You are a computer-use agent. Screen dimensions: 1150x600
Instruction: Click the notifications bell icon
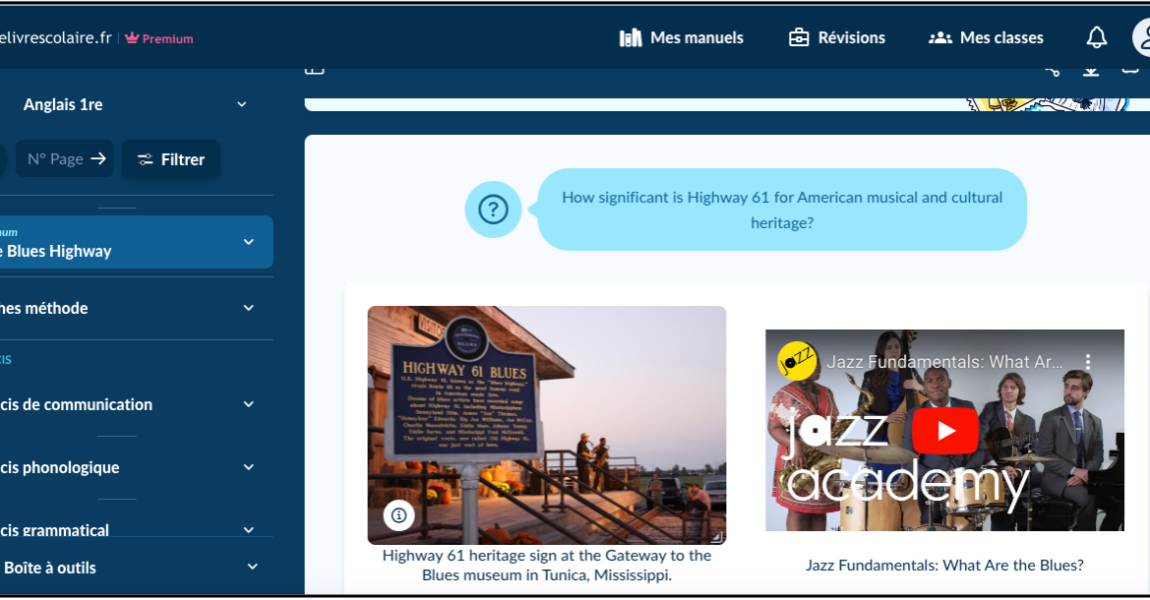tap(1096, 38)
